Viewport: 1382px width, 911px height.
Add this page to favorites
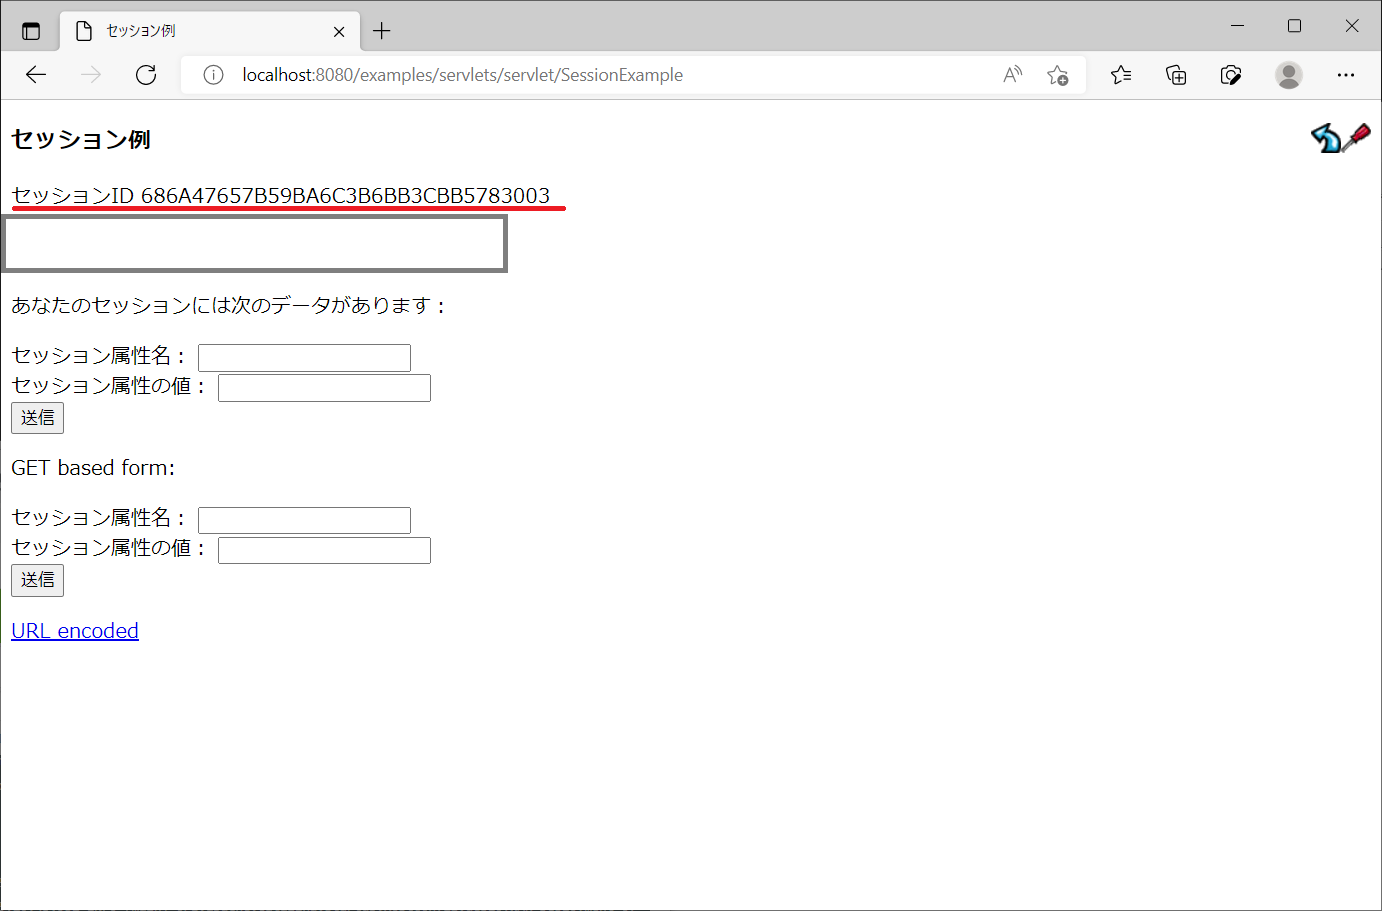pos(1057,74)
